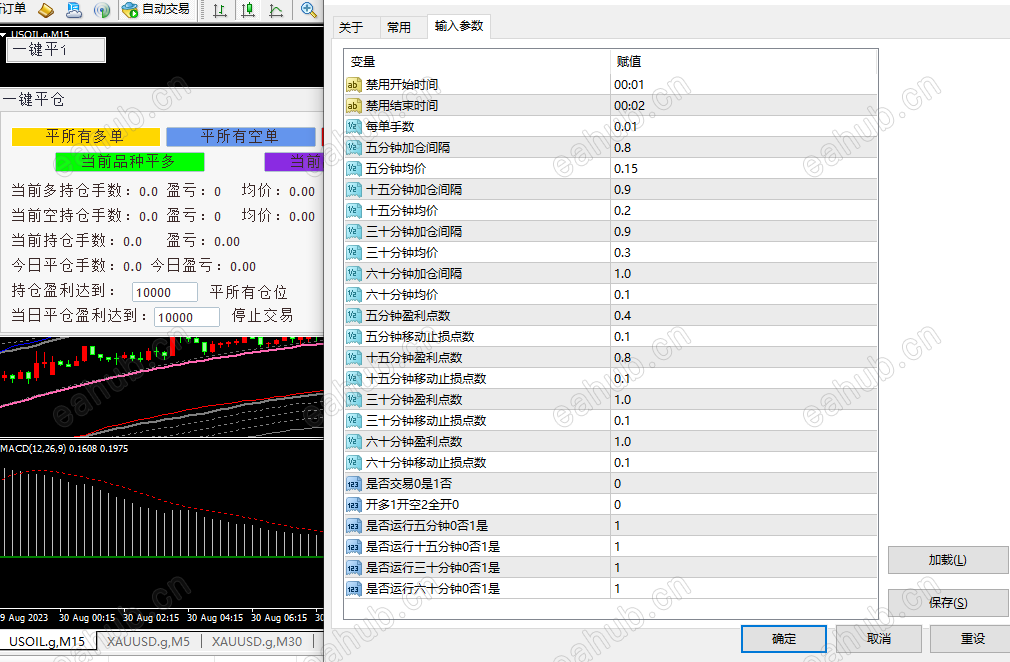Switch to USOIL.g,M15 chart tab
Viewport: 1010px width, 662px height.
(x=47, y=641)
